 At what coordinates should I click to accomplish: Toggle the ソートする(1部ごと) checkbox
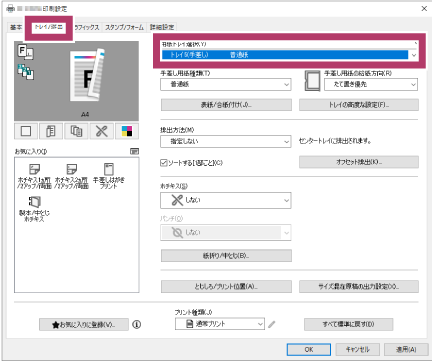point(164,163)
